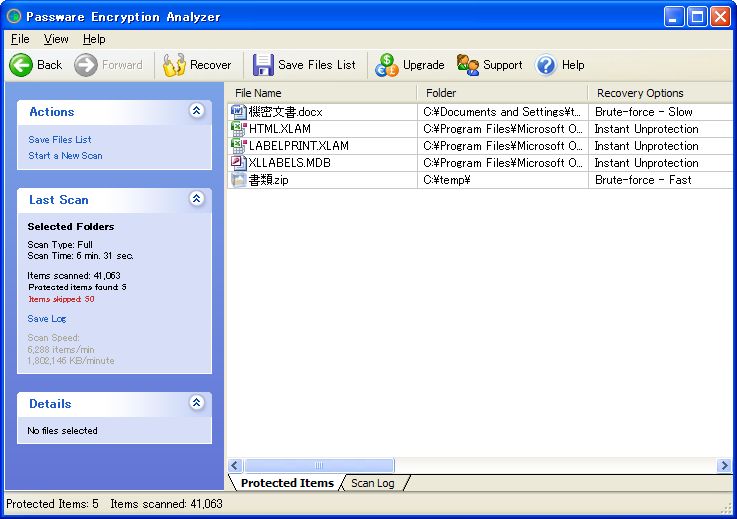Click the Selected Folders heading
737x519 pixels.
[x=71, y=227]
